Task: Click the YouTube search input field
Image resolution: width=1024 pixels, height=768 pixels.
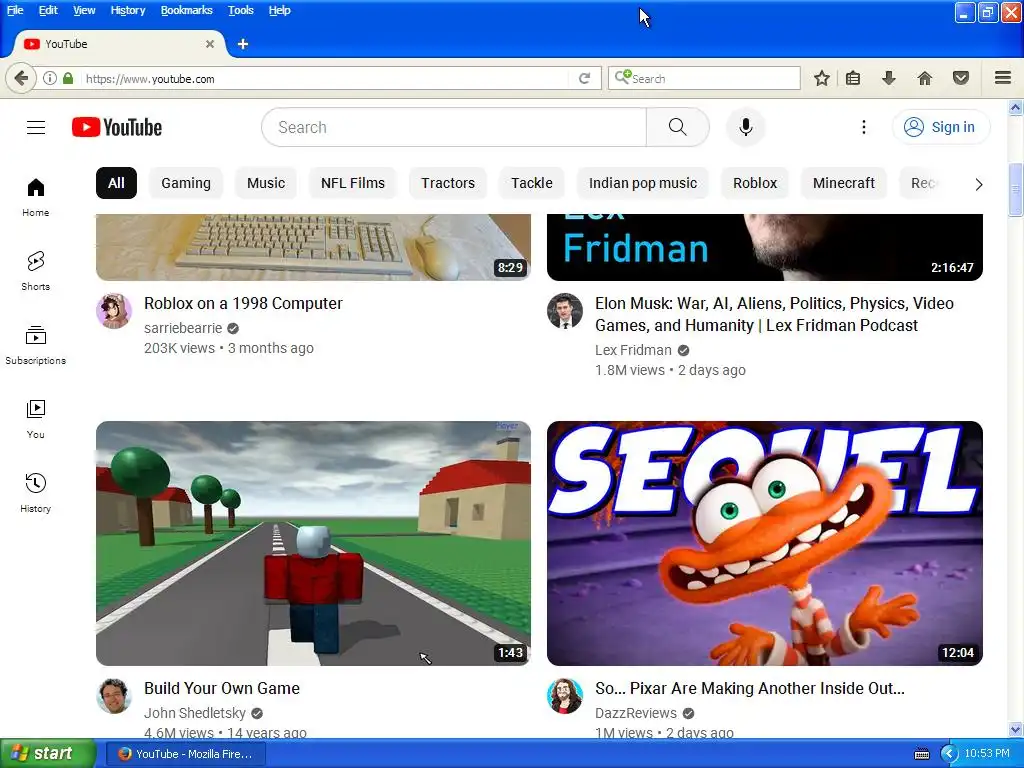Action: 454,127
